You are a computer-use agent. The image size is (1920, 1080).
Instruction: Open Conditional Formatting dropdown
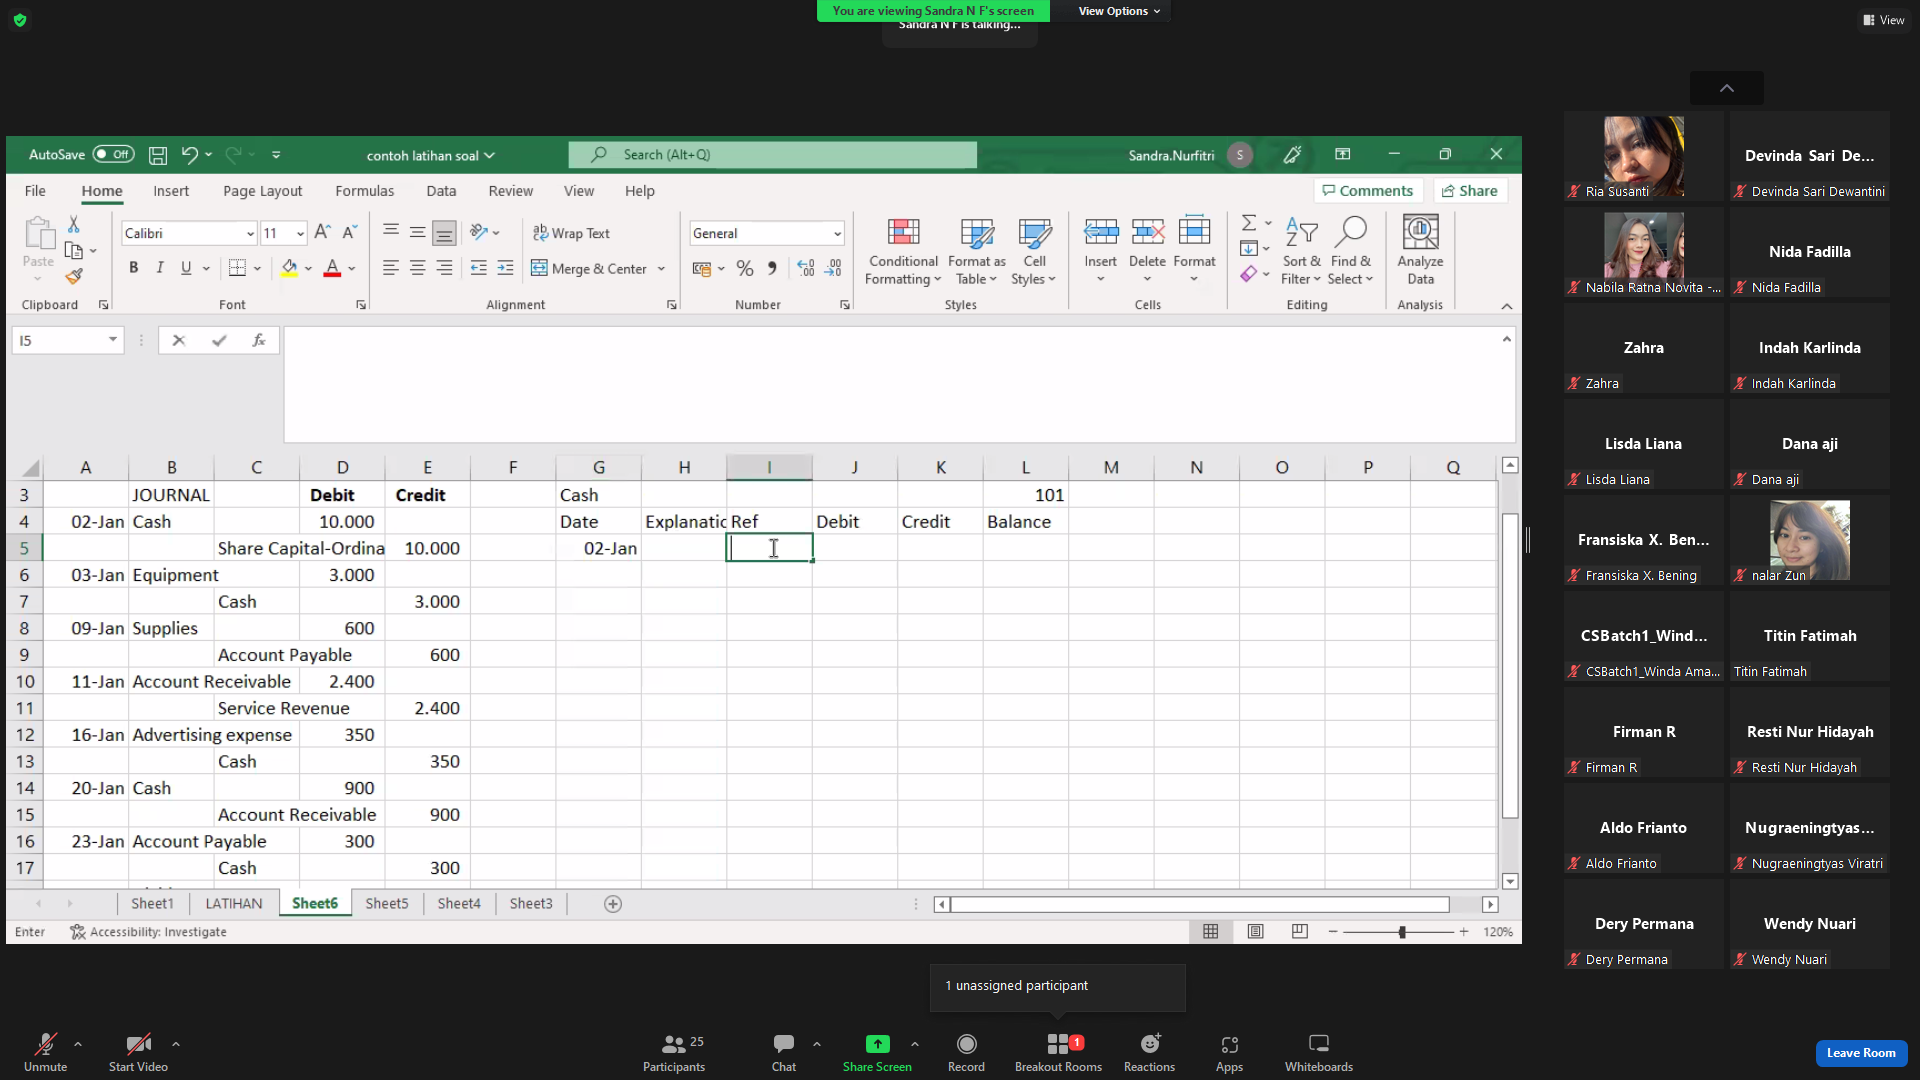point(903,252)
